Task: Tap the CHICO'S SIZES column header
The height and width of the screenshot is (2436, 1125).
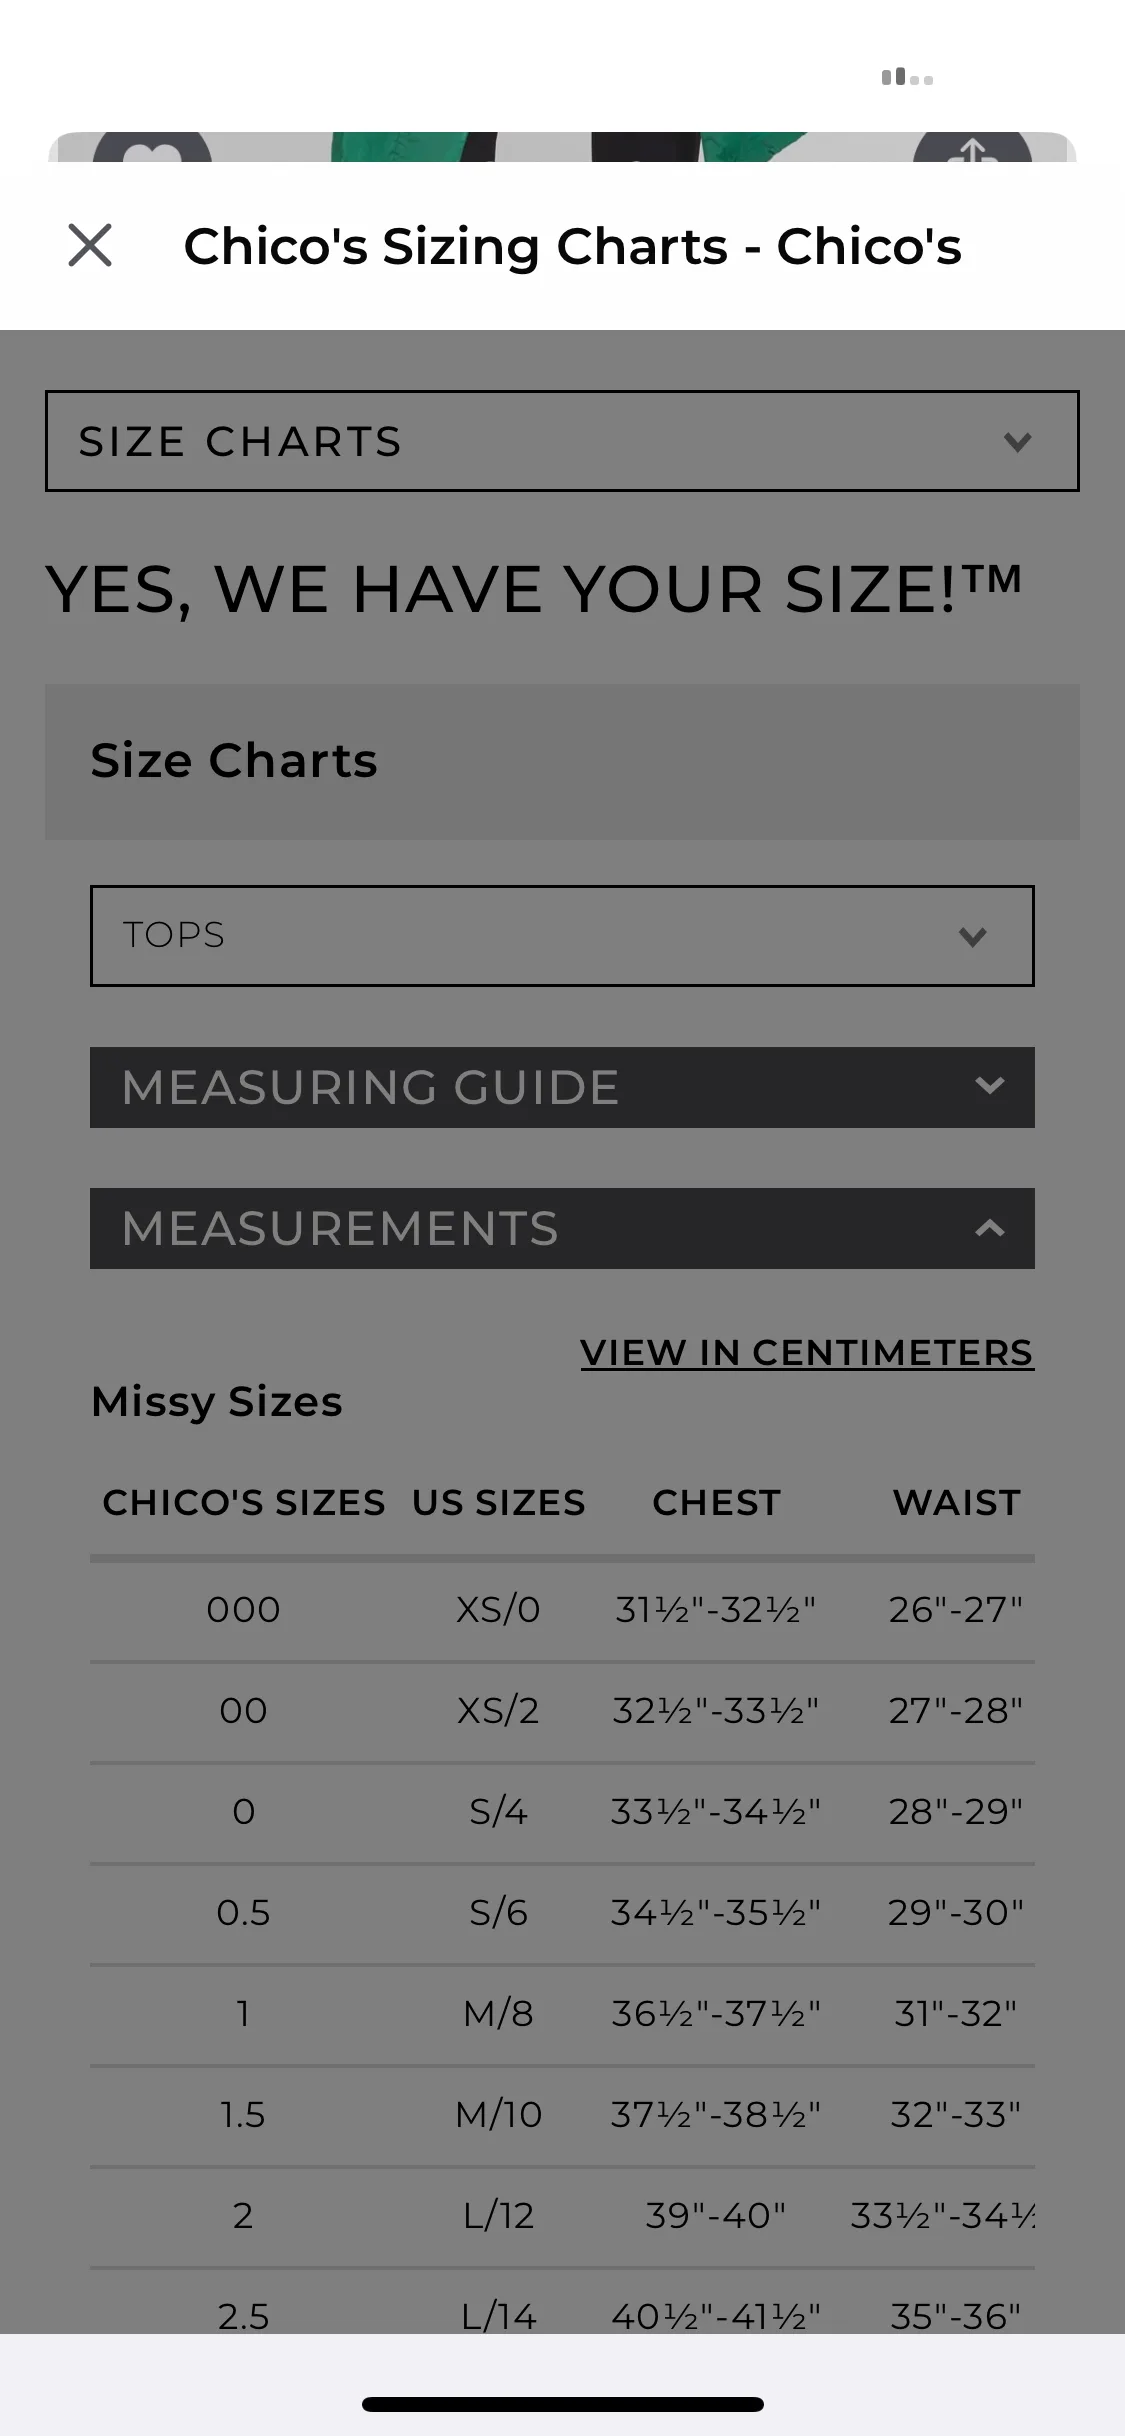Action: pos(244,1502)
